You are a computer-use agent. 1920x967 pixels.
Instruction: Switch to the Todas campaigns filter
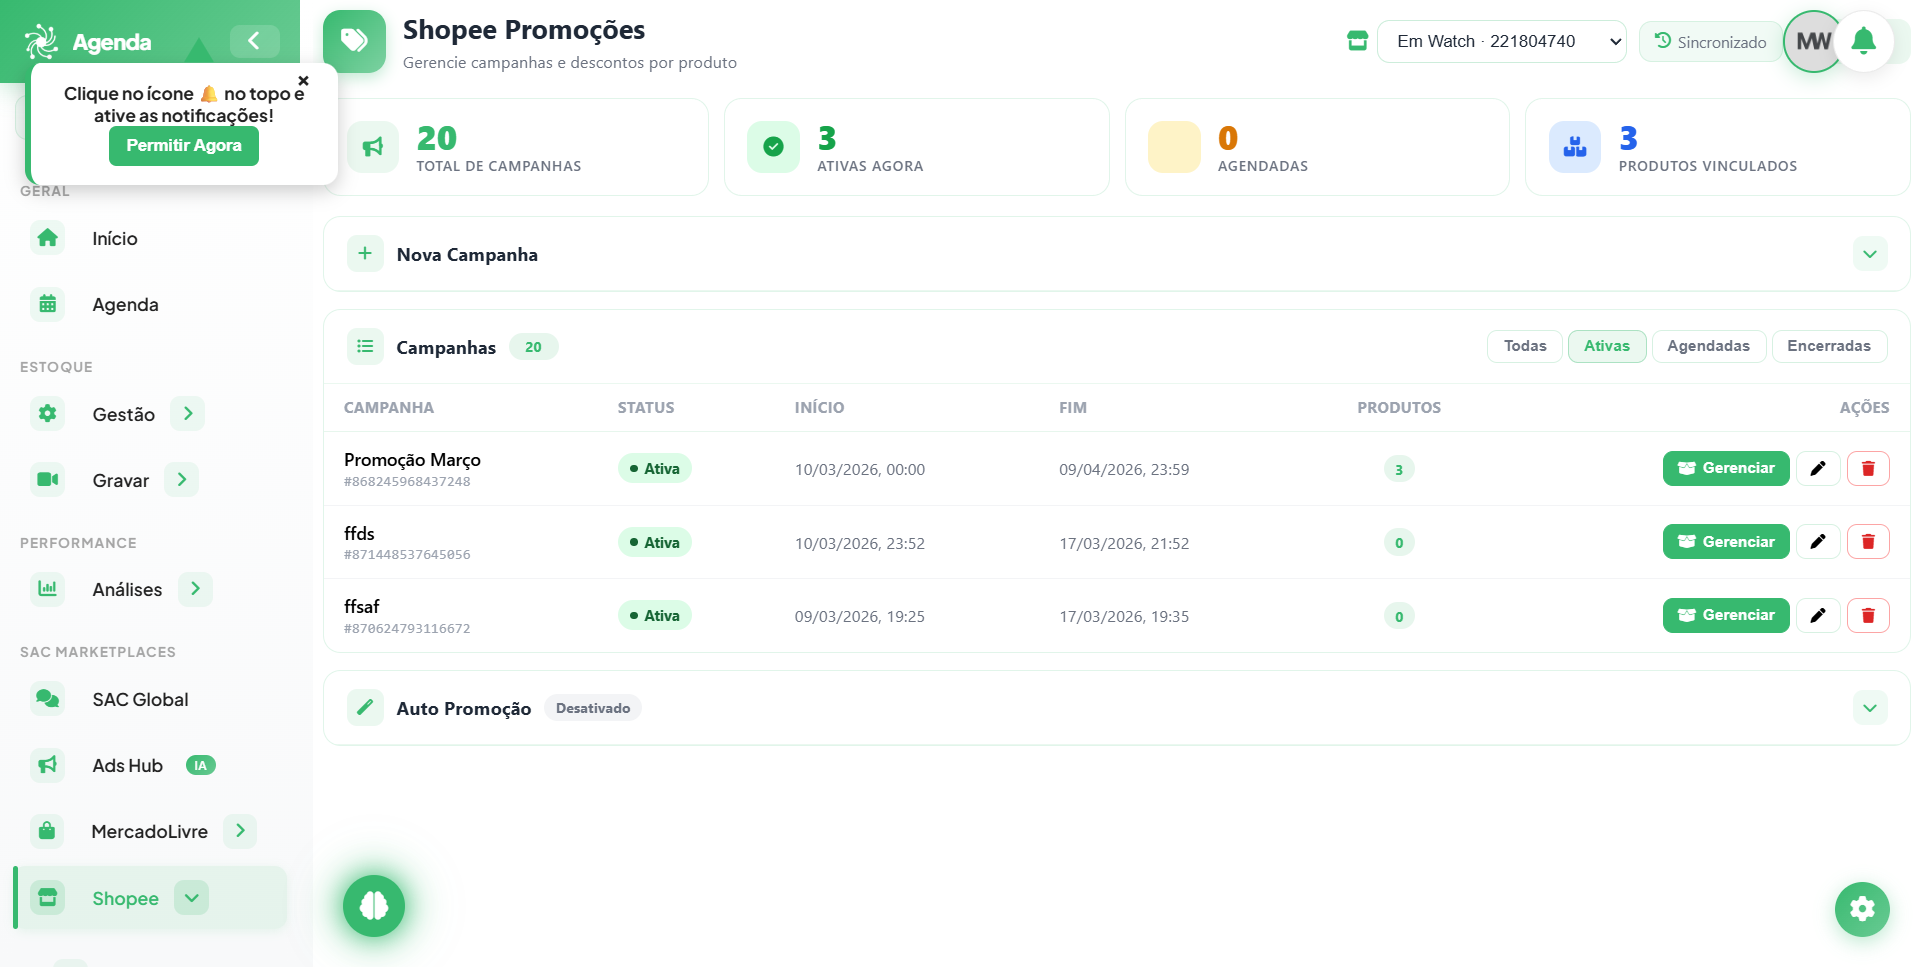point(1525,346)
